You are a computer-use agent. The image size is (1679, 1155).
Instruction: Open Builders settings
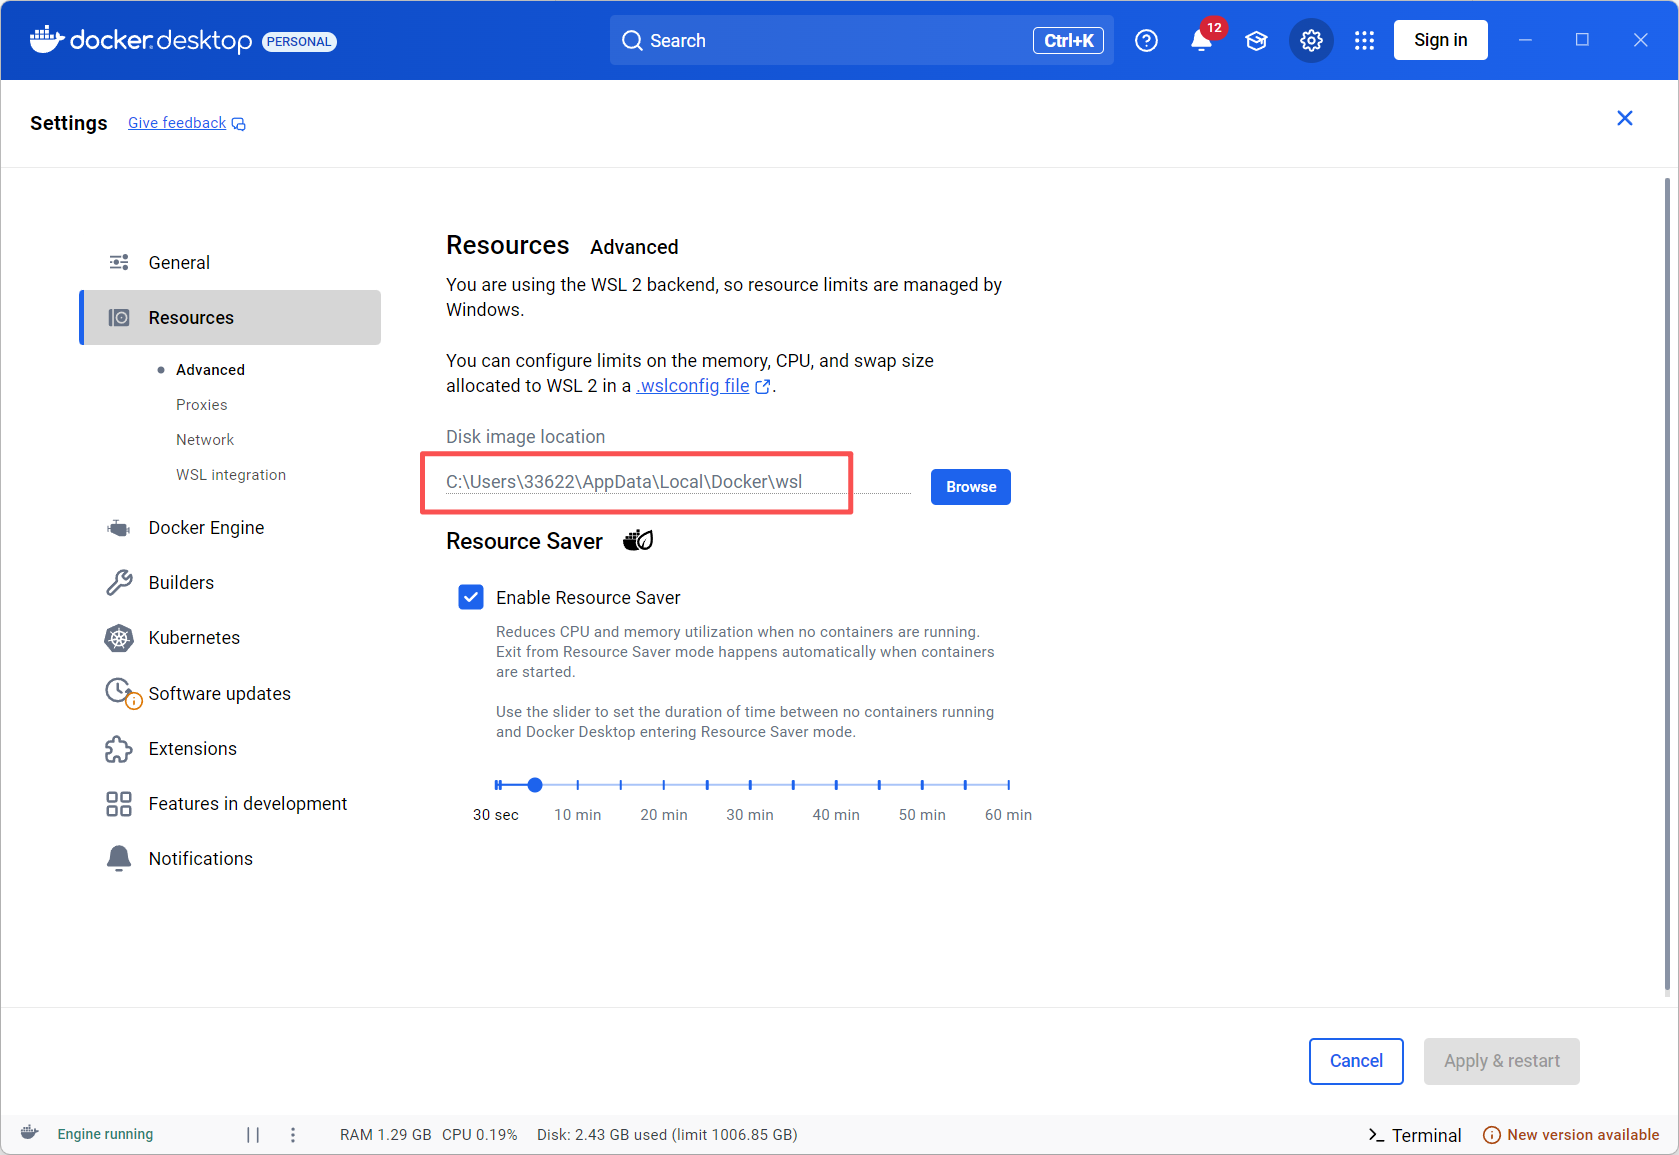click(230, 582)
